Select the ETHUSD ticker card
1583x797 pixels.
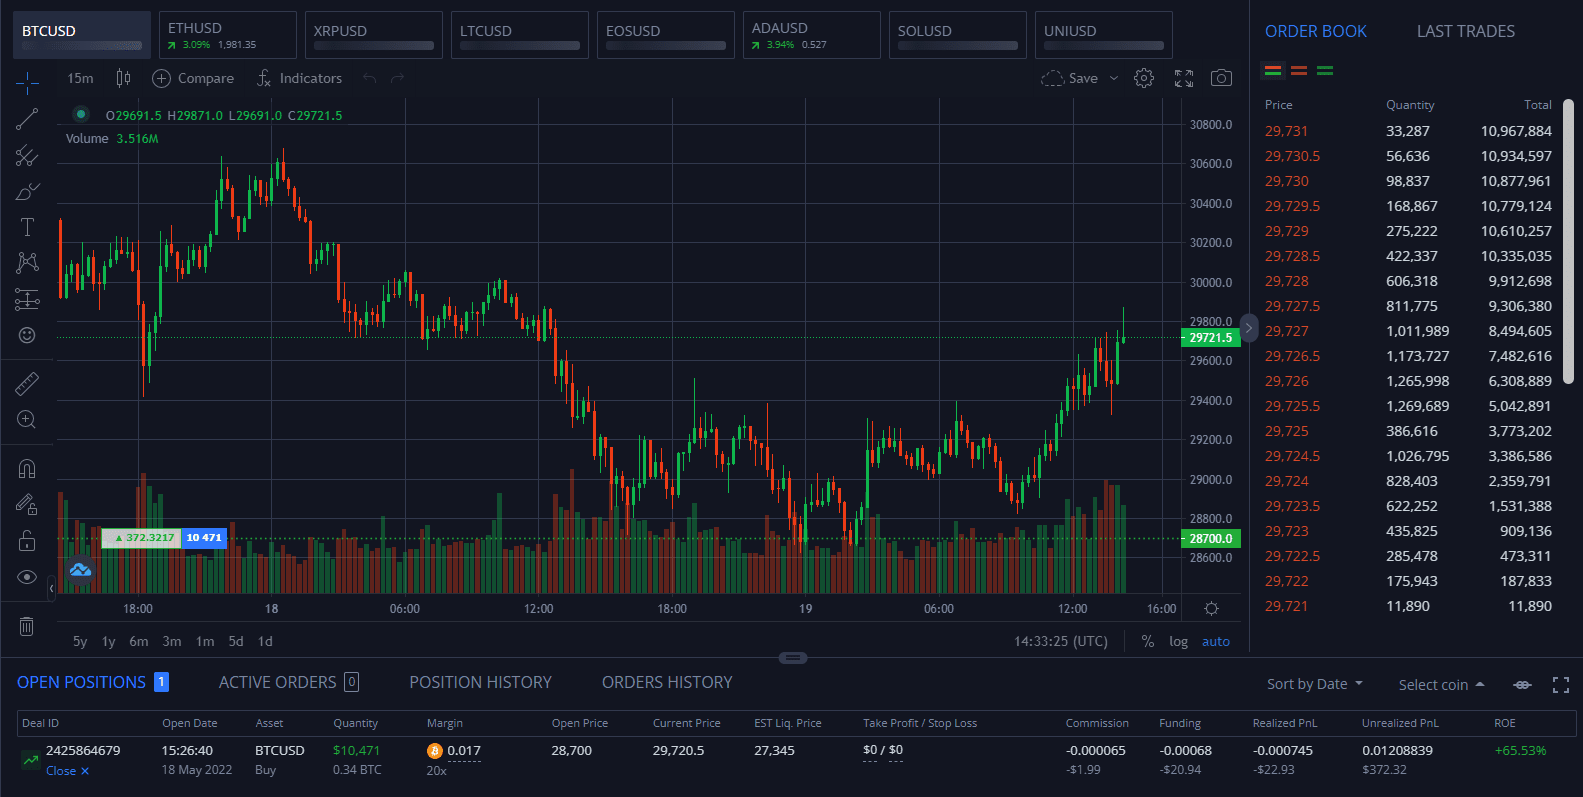tap(227, 35)
